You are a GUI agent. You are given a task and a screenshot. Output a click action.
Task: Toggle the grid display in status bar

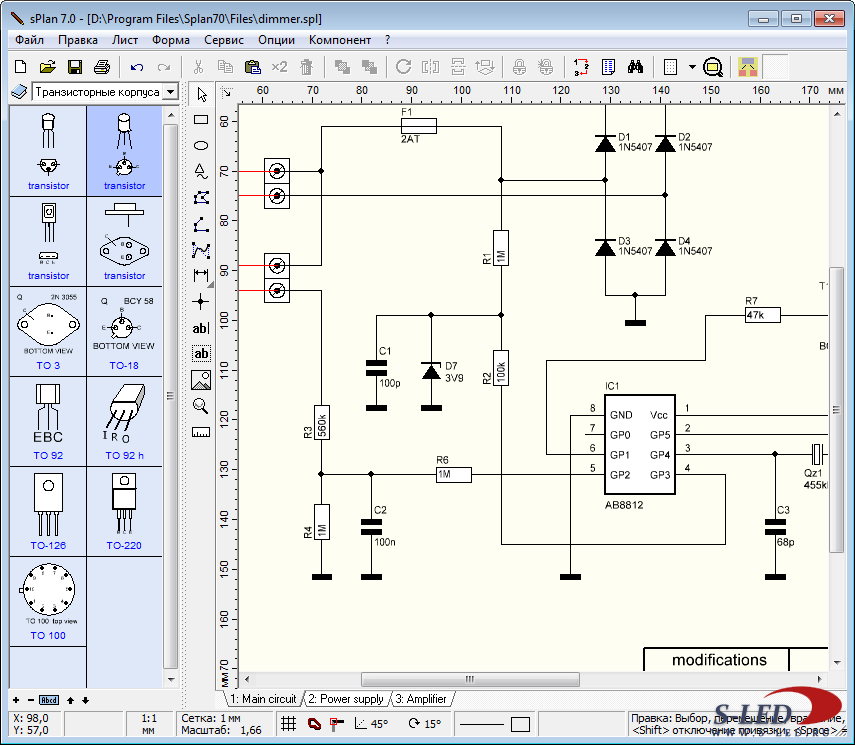point(288,724)
